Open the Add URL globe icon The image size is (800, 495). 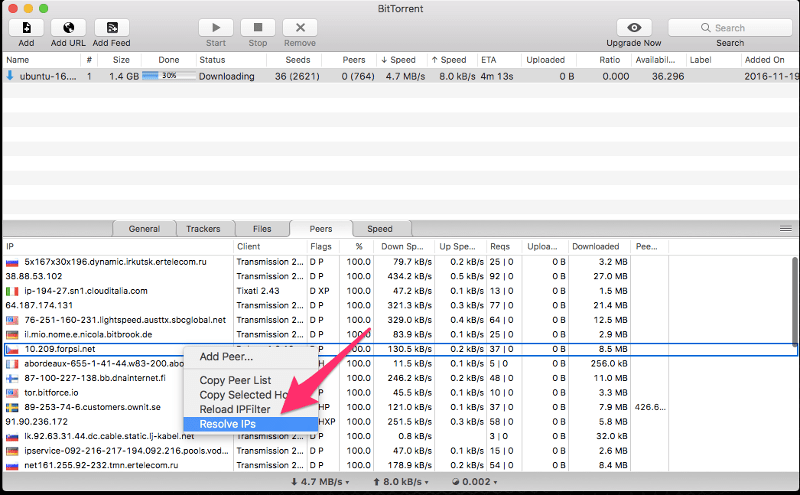point(68,28)
